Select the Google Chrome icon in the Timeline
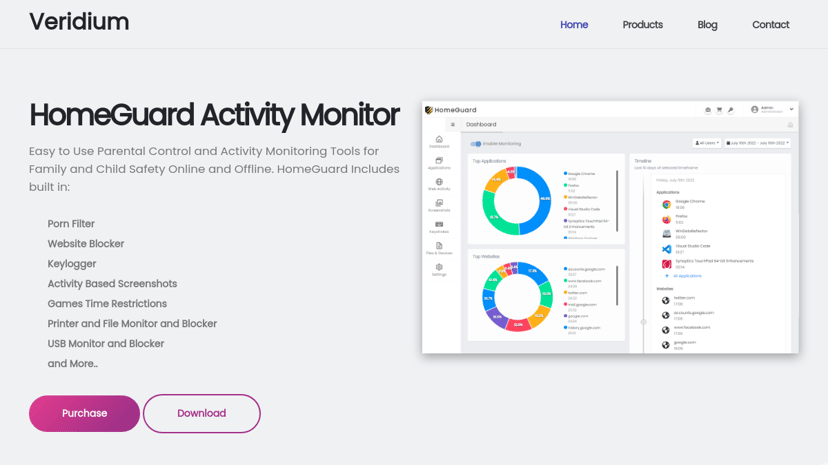The height and width of the screenshot is (465, 828). (x=666, y=204)
